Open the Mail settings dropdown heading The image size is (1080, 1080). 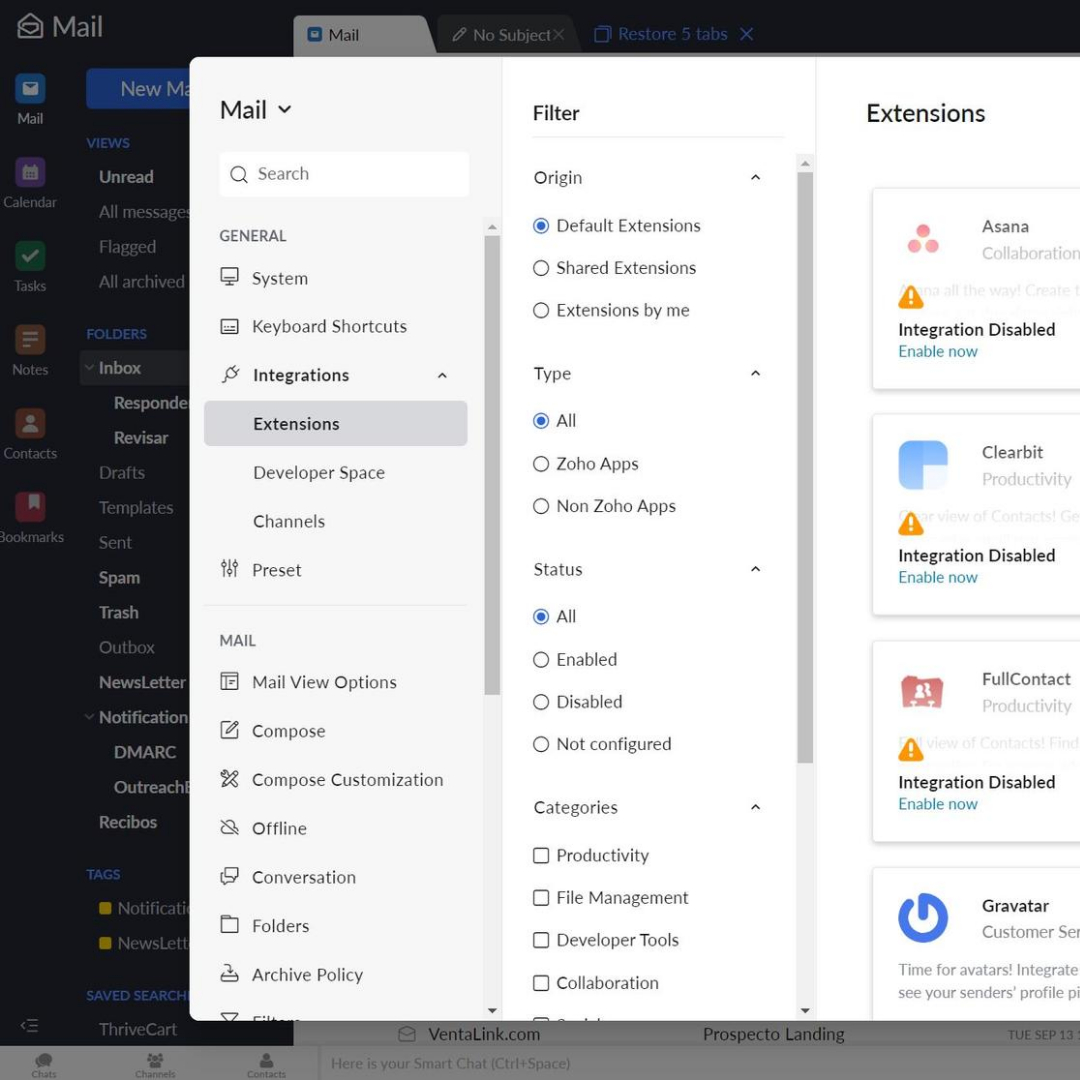pos(256,110)
